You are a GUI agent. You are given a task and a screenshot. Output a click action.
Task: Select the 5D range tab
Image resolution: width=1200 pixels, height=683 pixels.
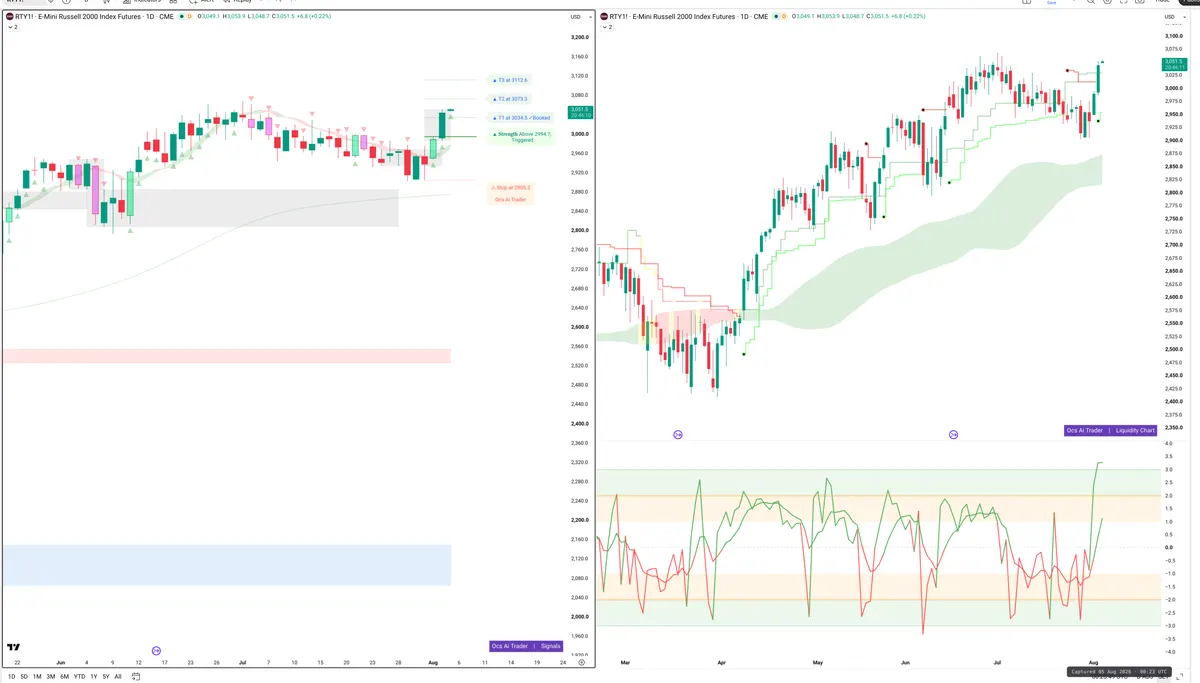click(x=24, y=676)
